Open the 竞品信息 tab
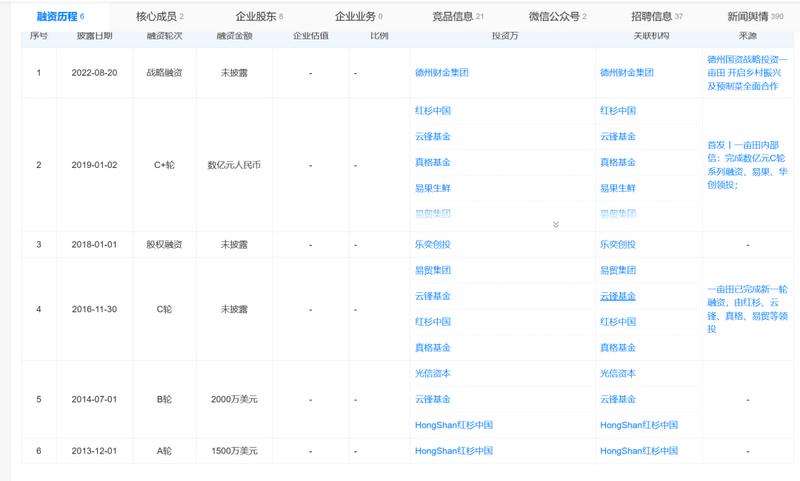800x481 pixels. (x=458, y=16)
